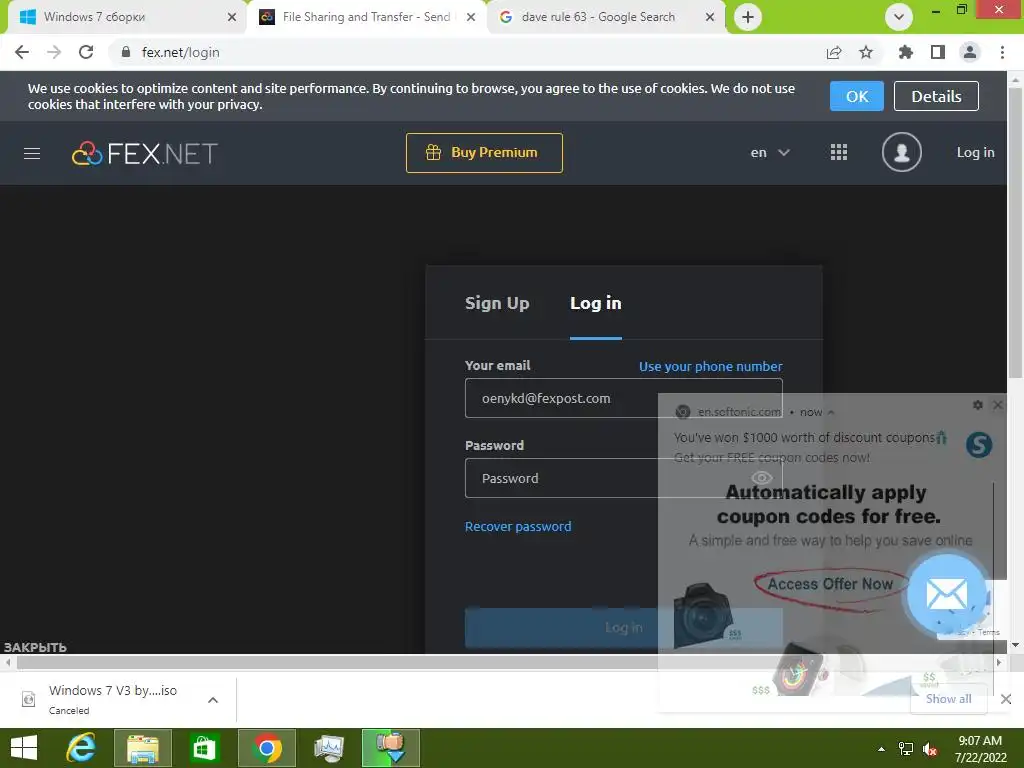This screenshot has height=768, width=1024.
Task: Open a new browser tab
Action: tap(748, 17)
